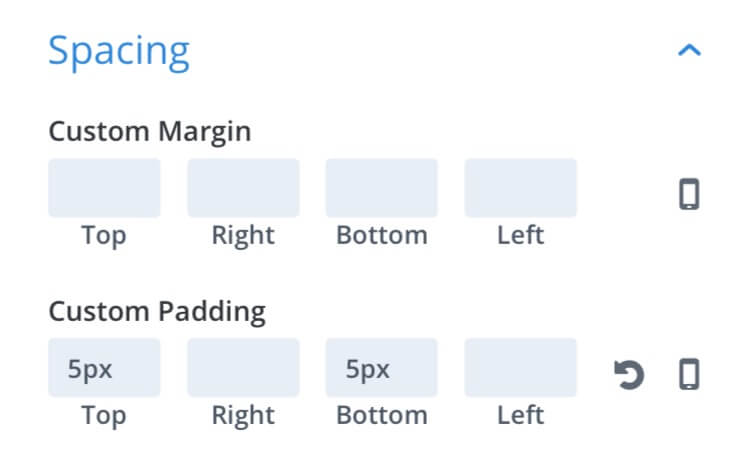Image resolution: width=732 pixels, height=464 pixels.
Task: Collapse the Spacing section with the chevron
Action: point(689,50)
